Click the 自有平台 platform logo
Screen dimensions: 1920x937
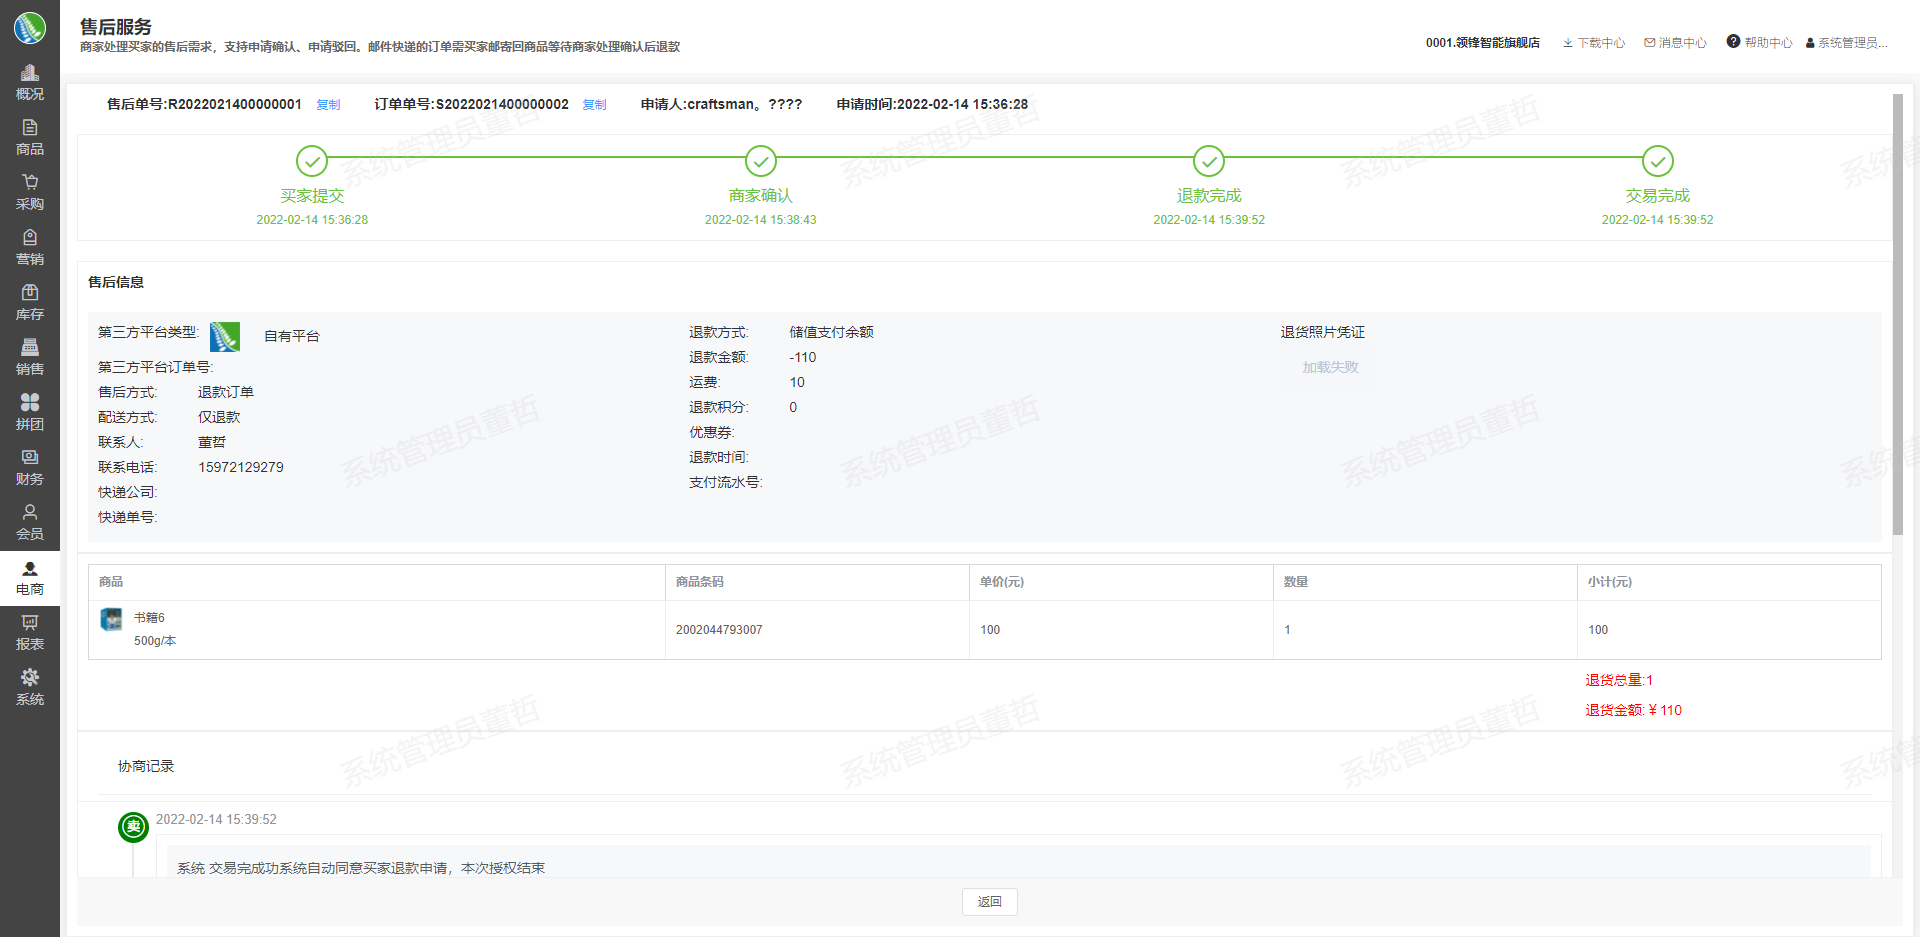225,337
